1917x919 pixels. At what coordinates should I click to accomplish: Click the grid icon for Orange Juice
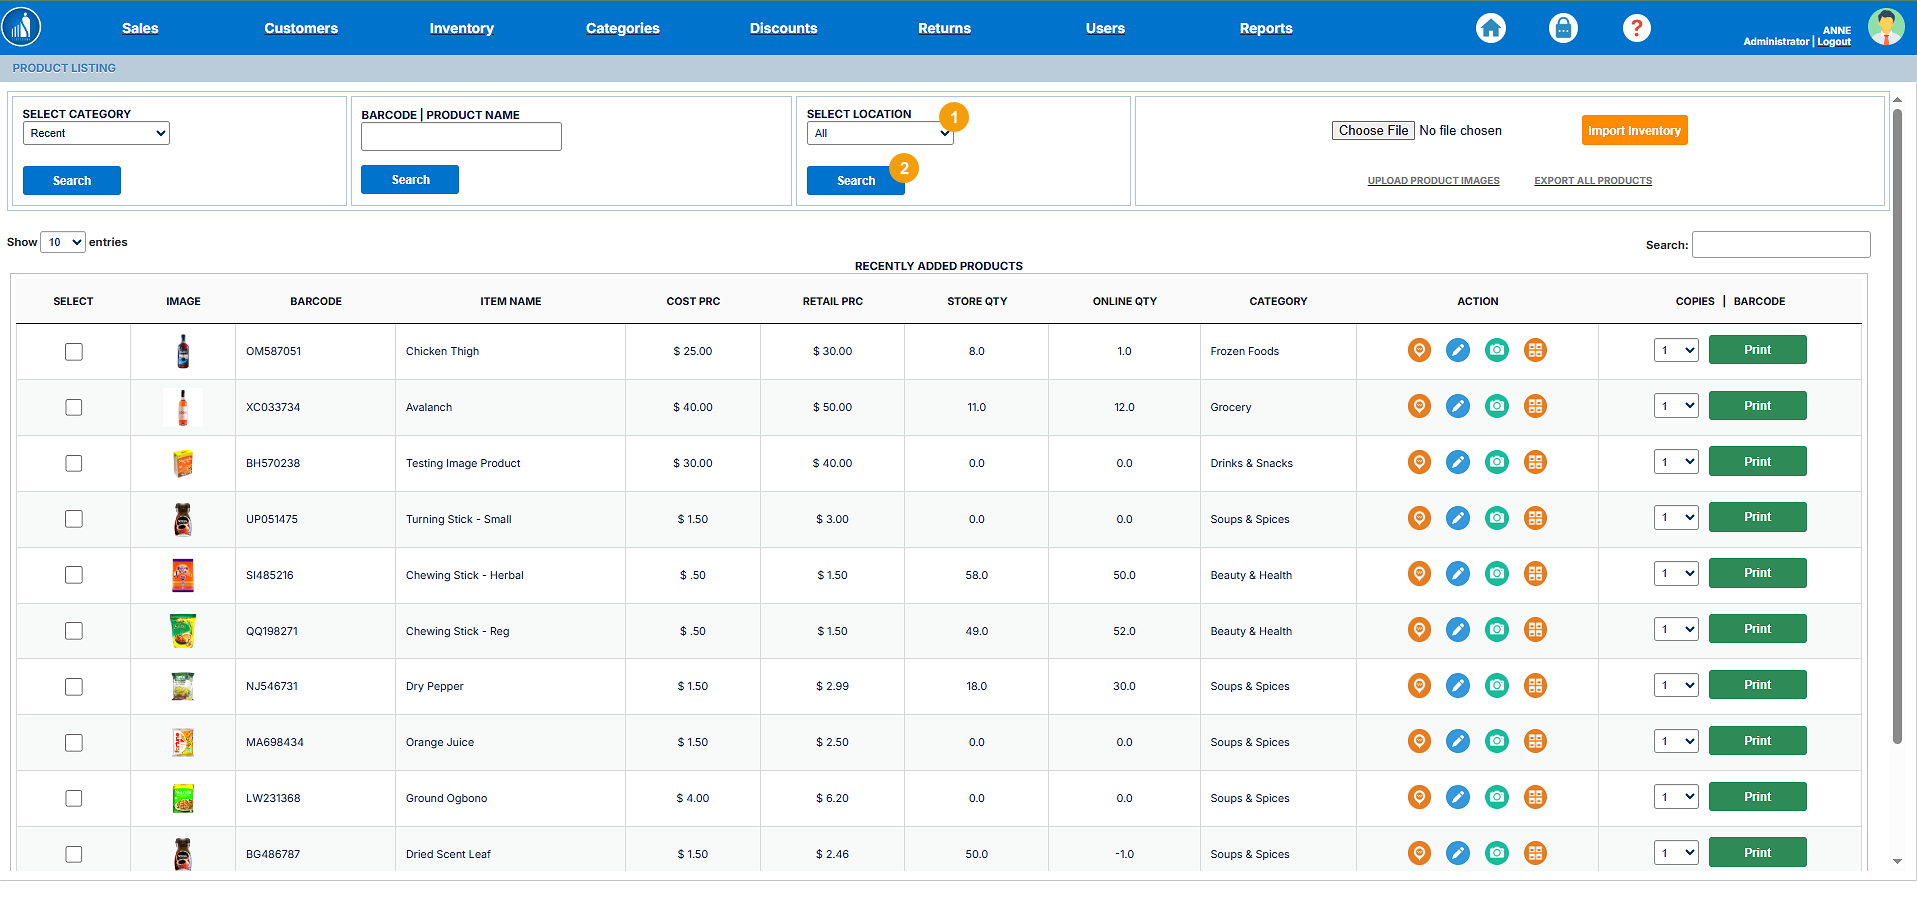(x=1535, y=742)
